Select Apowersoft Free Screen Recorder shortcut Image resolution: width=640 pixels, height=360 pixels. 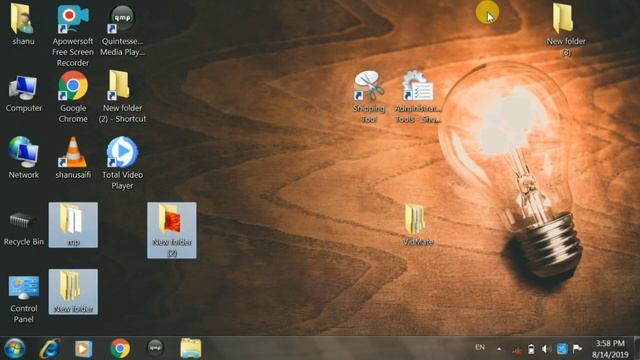[x=73, y=35]
